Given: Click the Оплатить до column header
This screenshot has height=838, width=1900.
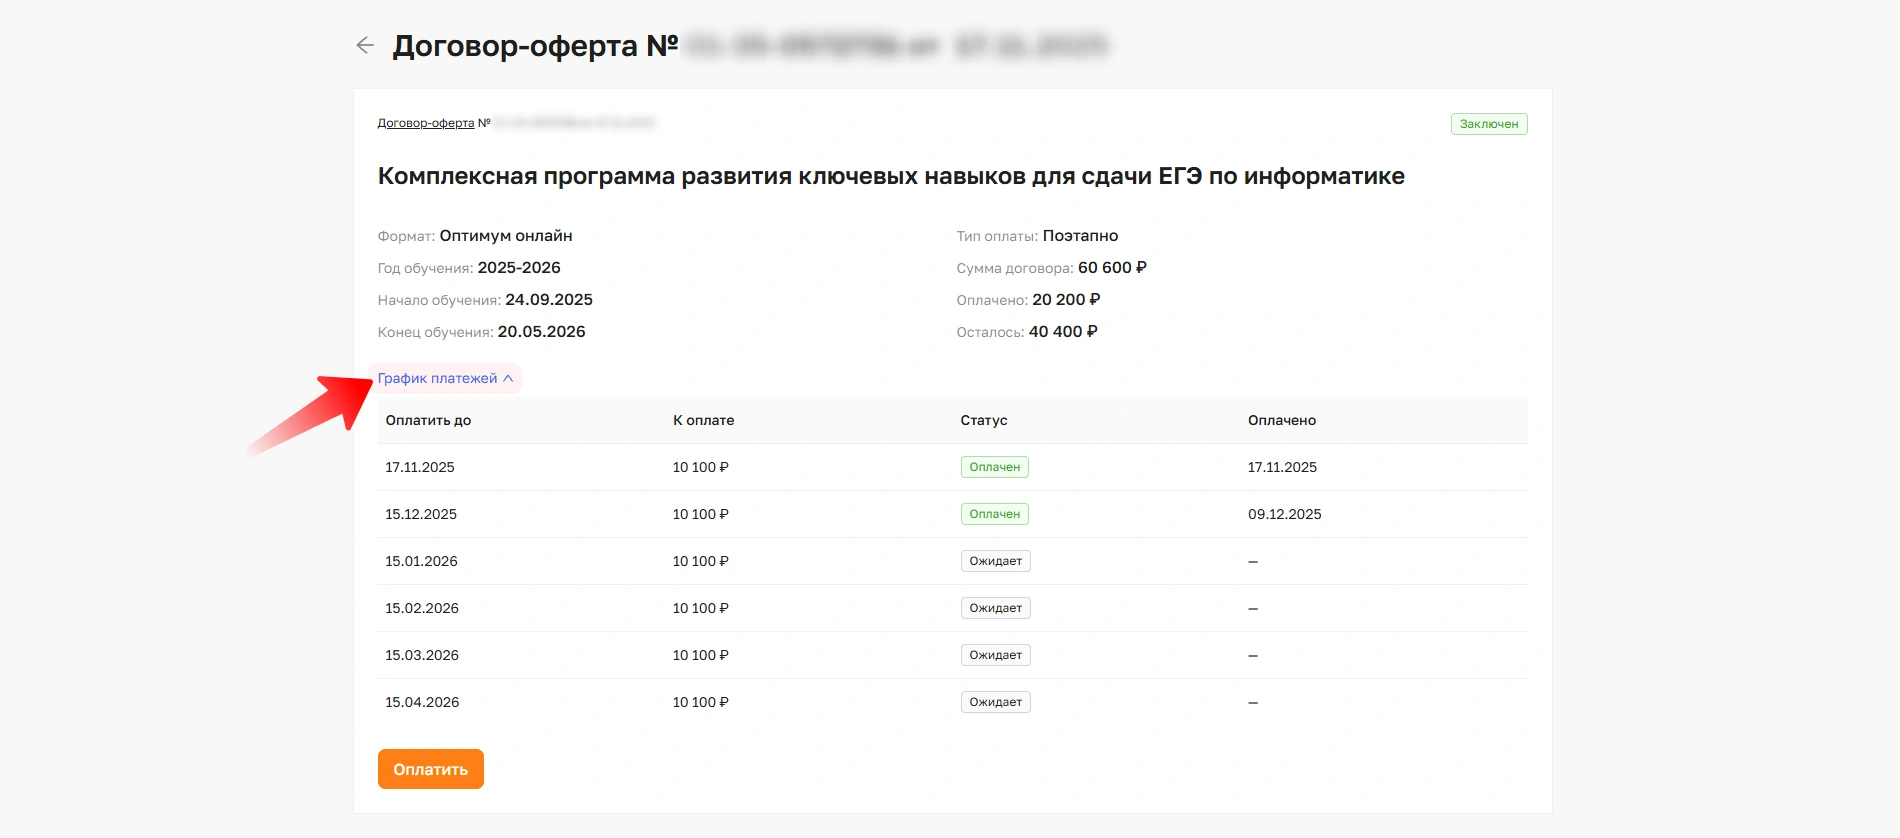Looking at the screenshot, I should (x=428, y=420).
